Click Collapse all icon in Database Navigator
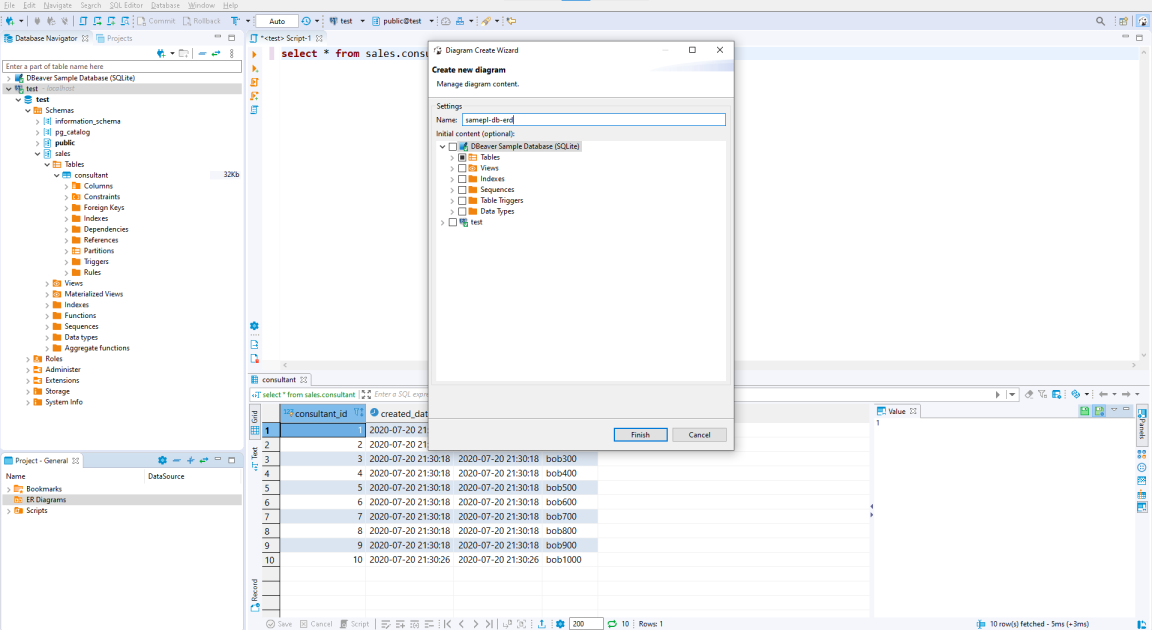 (202, 54)
